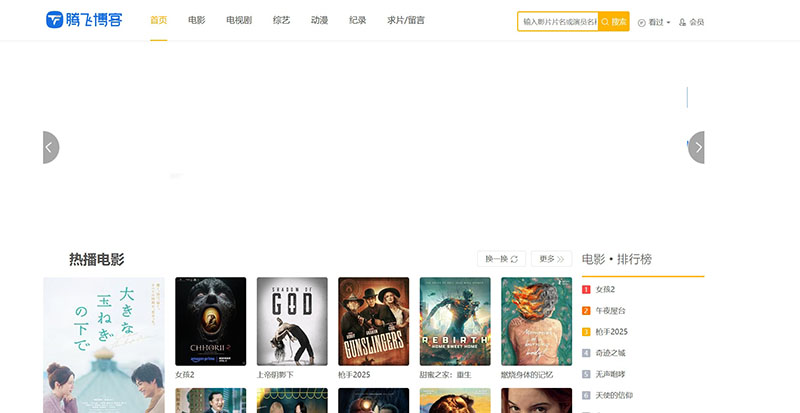The image size is (800, 413).
Task: Click 更多 to see more hot movies
Action: (552, 259)
